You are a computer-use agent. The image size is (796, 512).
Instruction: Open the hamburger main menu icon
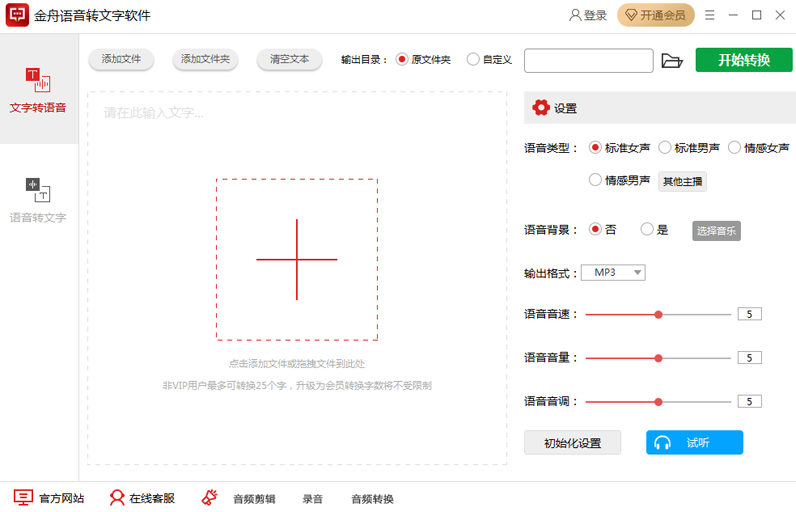coord(710,15)
